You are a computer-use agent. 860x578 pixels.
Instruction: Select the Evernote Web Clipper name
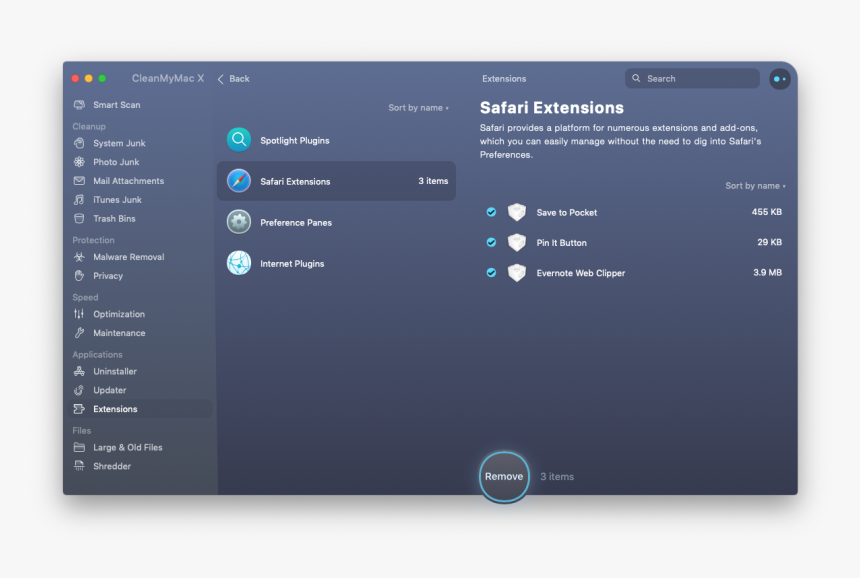click(x=580, y=273)
